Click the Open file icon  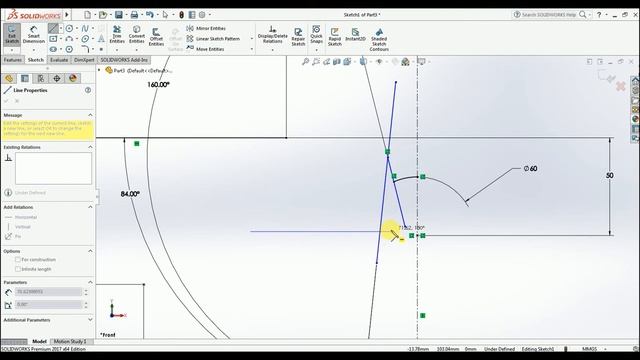(103, 15)
